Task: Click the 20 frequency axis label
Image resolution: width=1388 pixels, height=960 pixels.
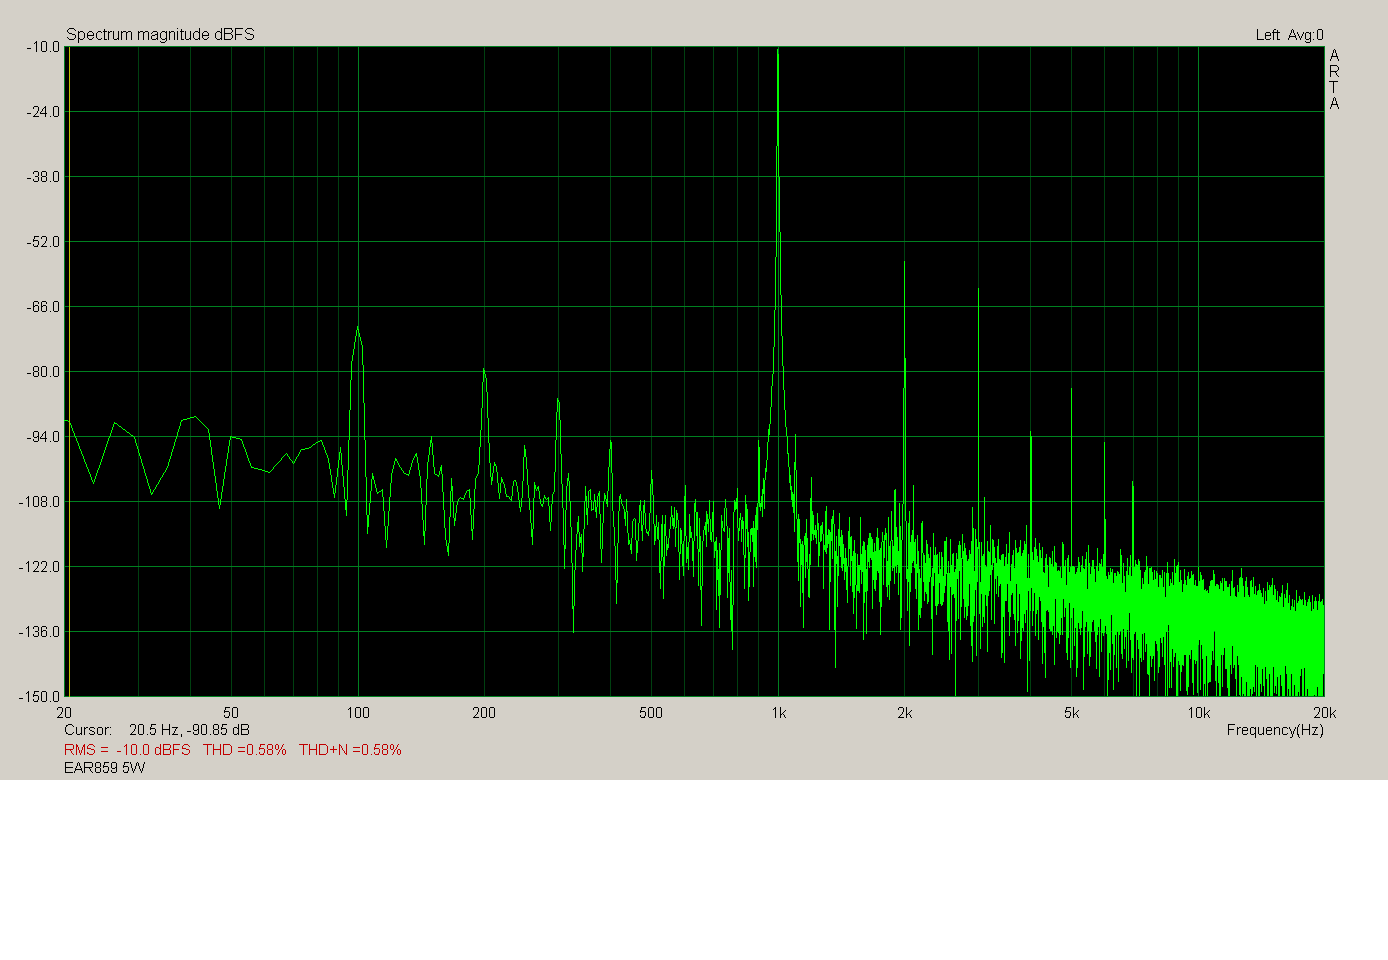Action: coord(64,713)
